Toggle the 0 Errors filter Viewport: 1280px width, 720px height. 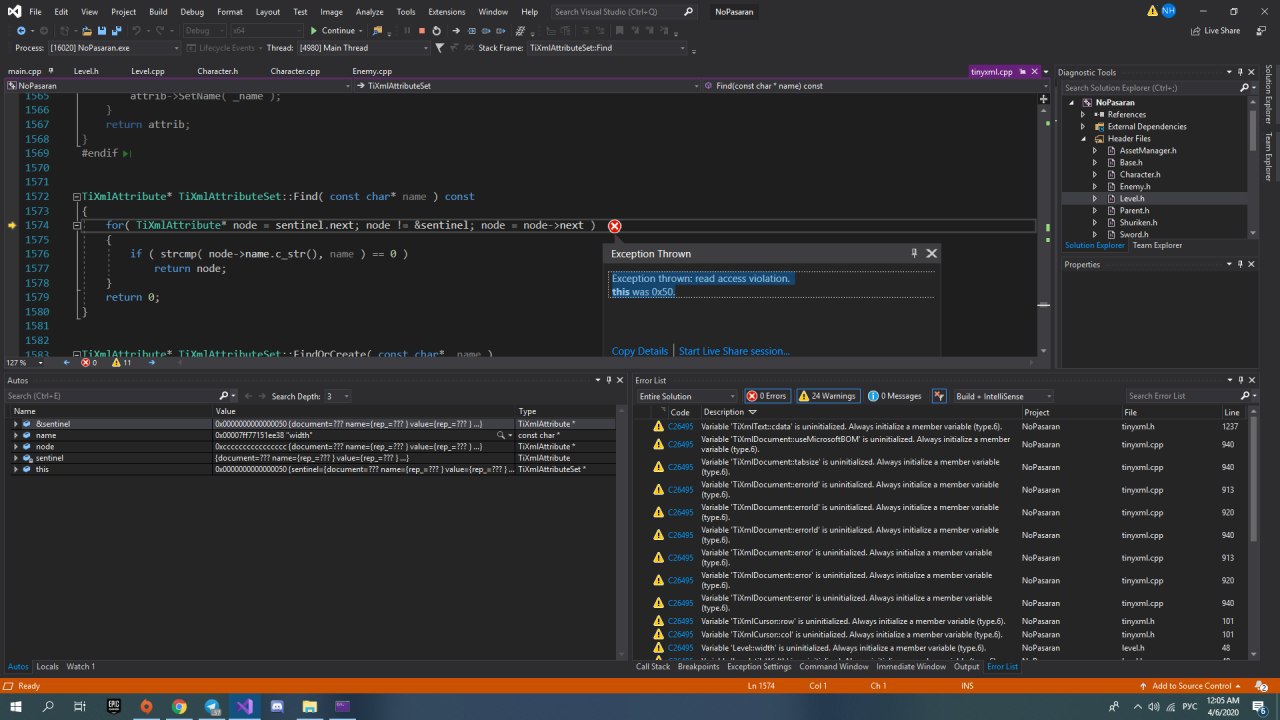(767, 396)
